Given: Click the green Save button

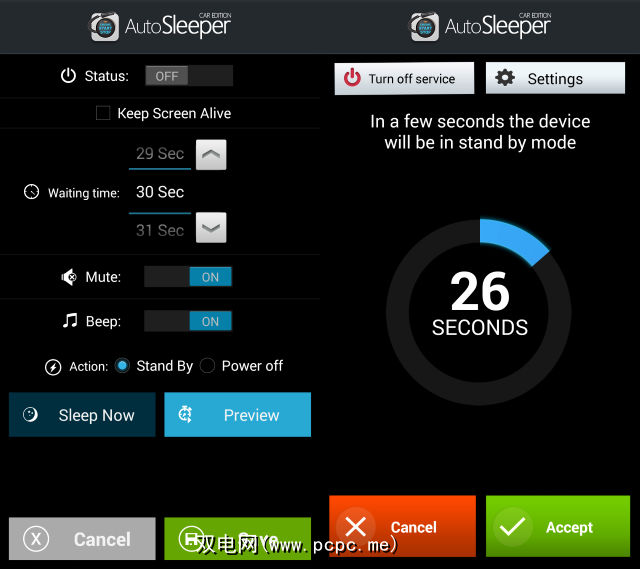Looking at the screenshot, I should tap(238, 539).
